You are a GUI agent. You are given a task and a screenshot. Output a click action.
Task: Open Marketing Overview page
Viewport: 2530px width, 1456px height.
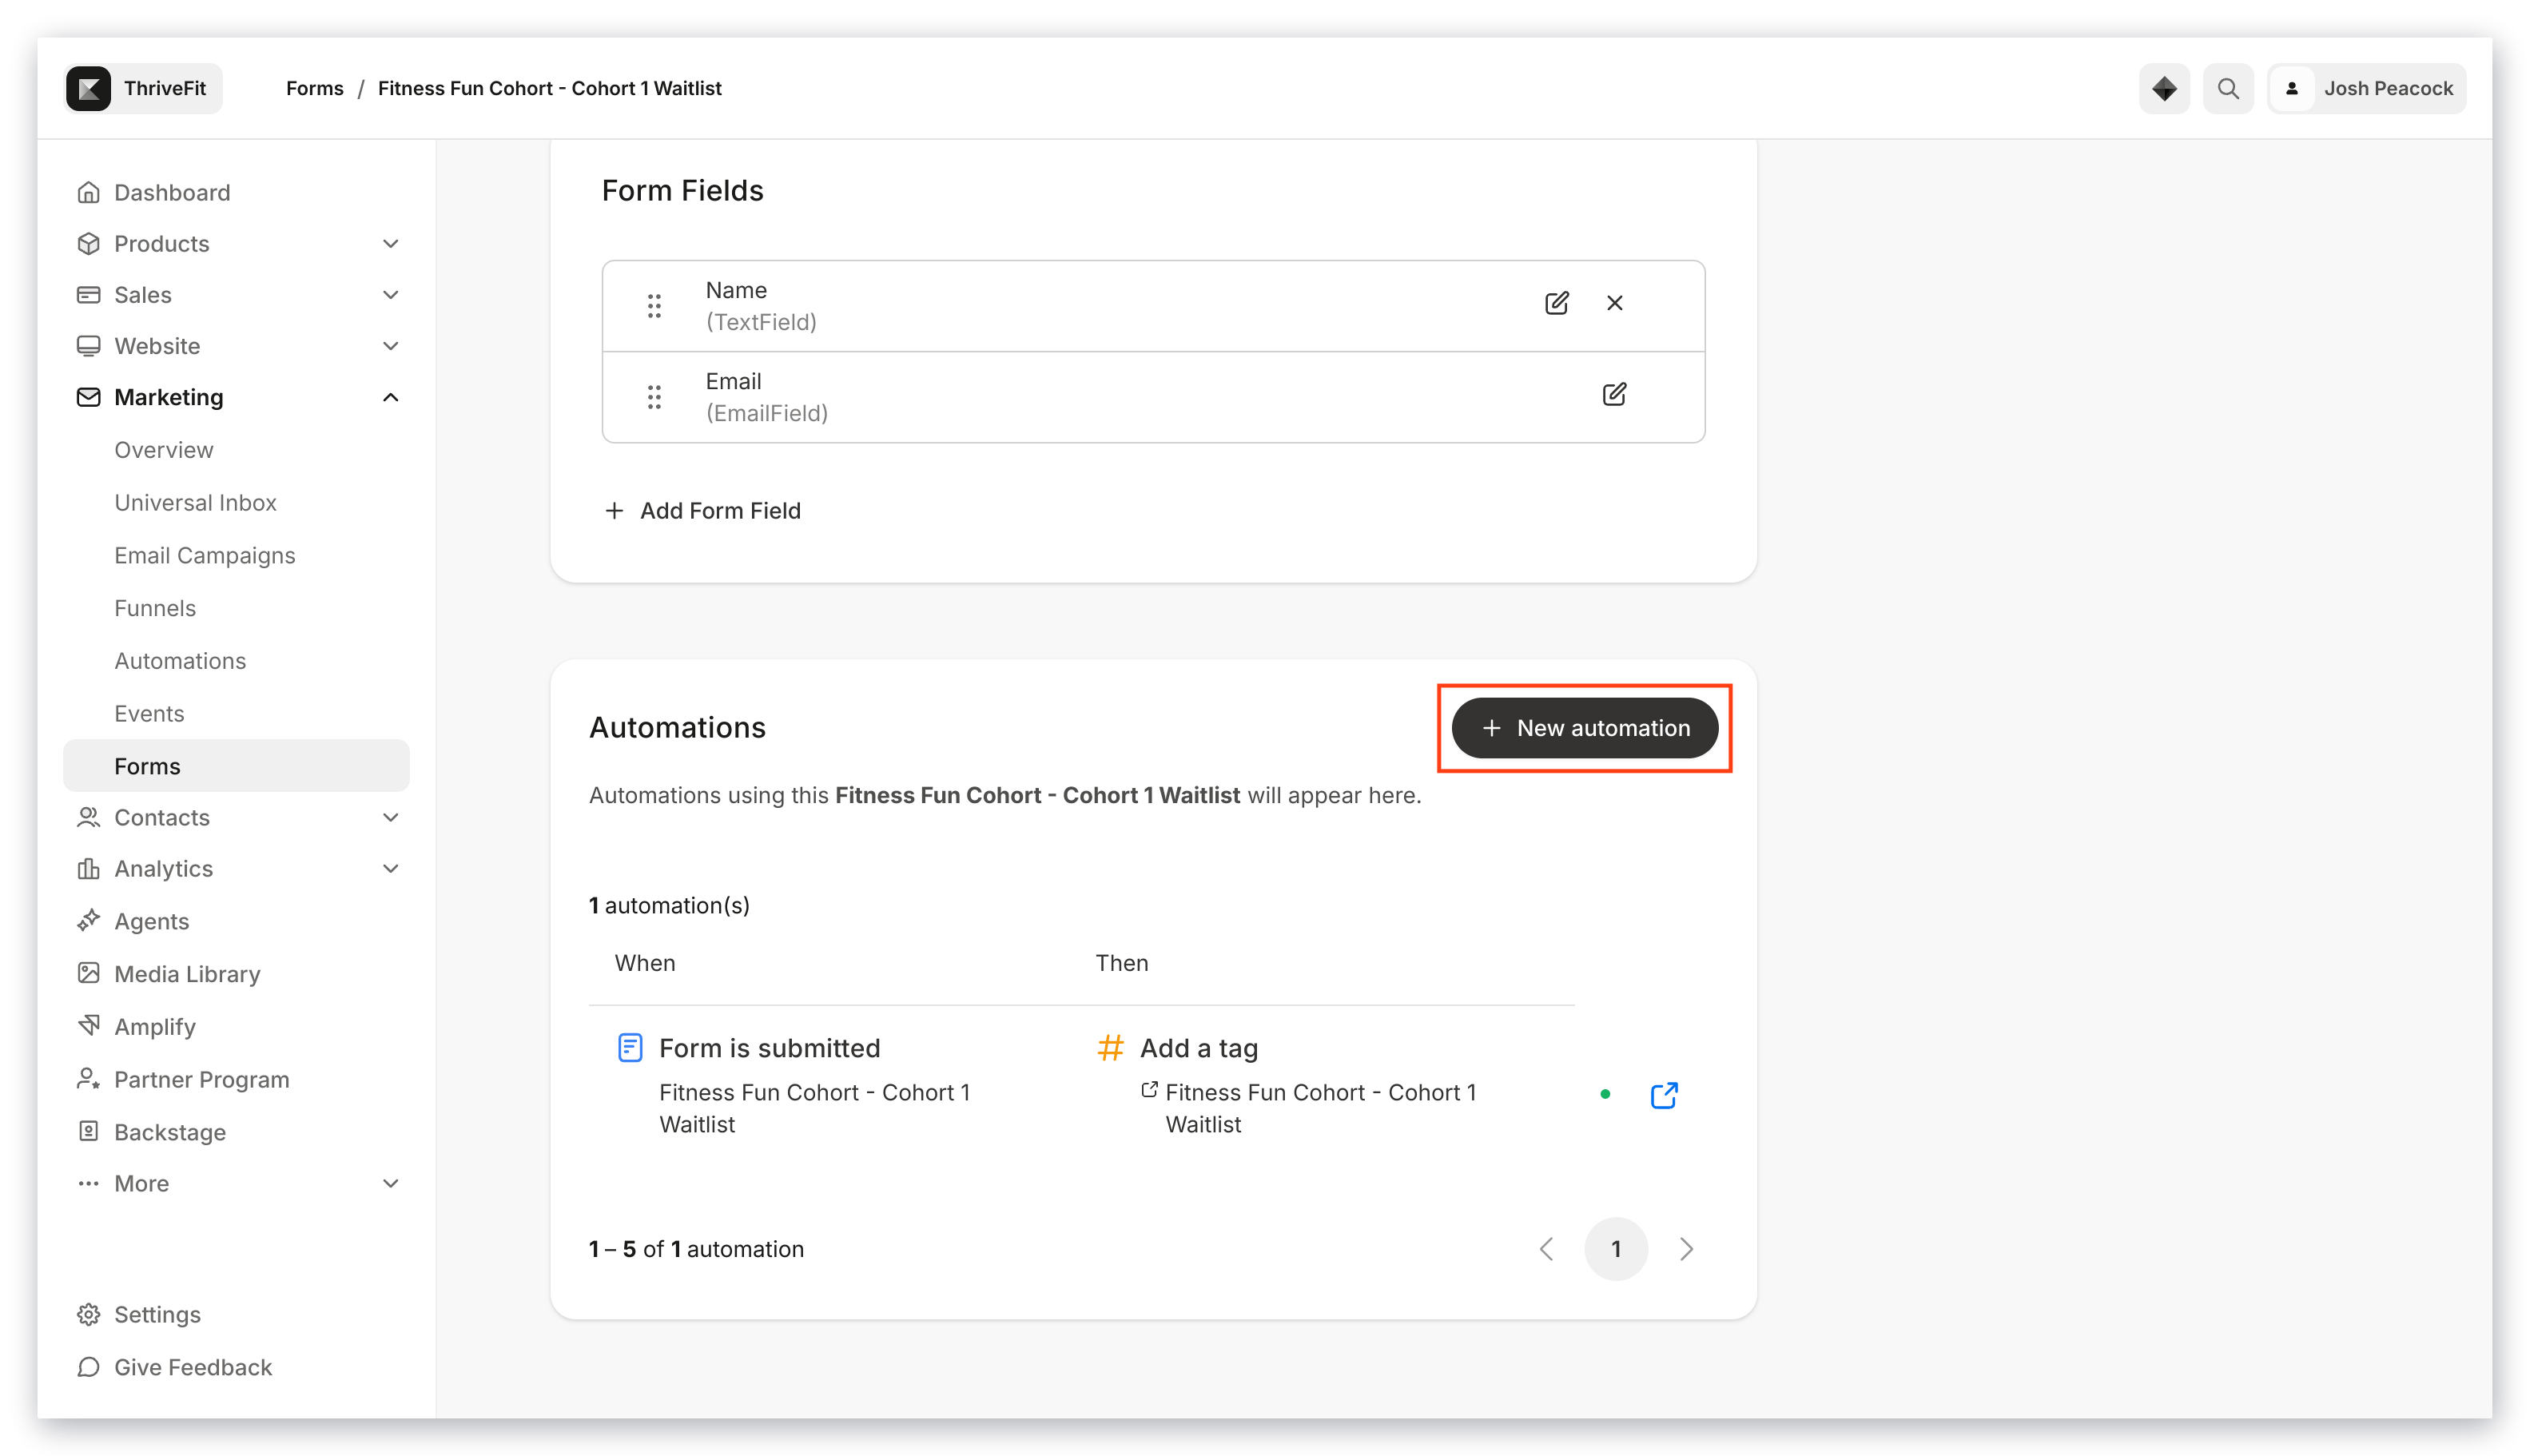[x=164, y=450]
